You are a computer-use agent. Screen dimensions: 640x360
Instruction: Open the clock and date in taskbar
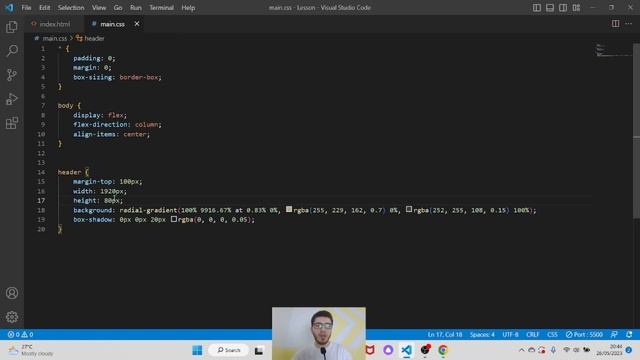click(610, 350)
